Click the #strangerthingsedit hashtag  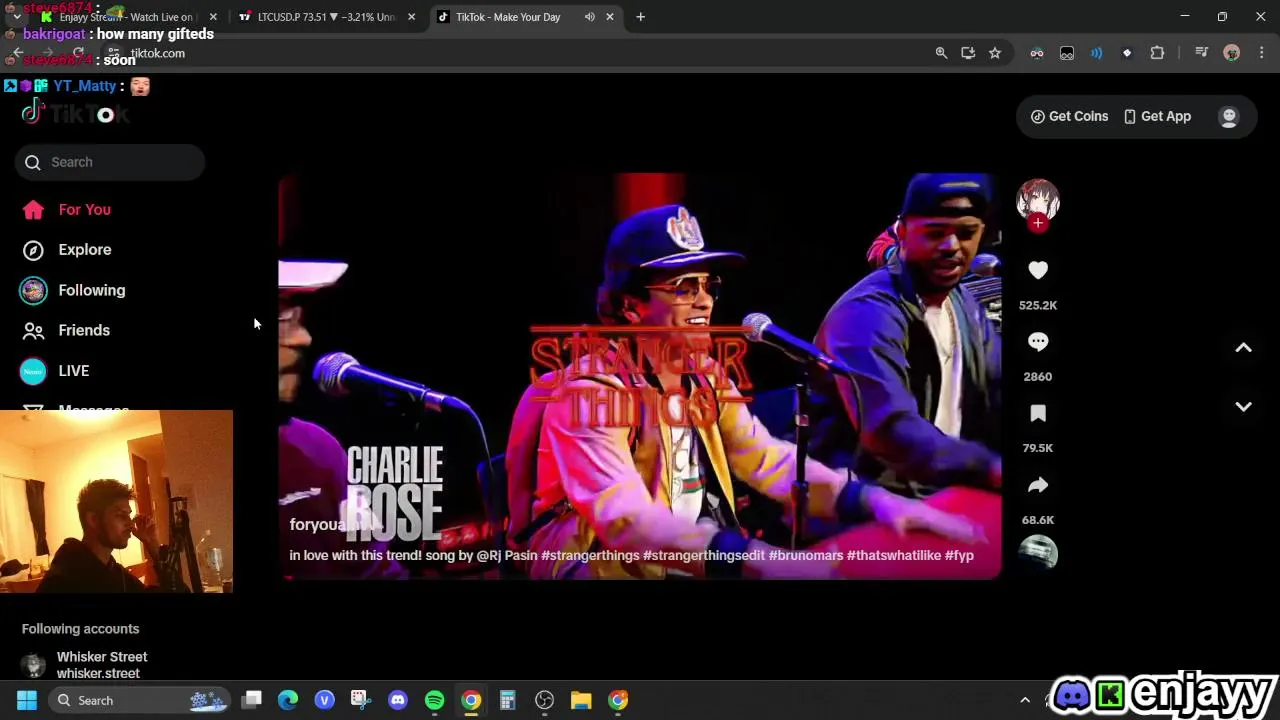[x=704, y=556]
